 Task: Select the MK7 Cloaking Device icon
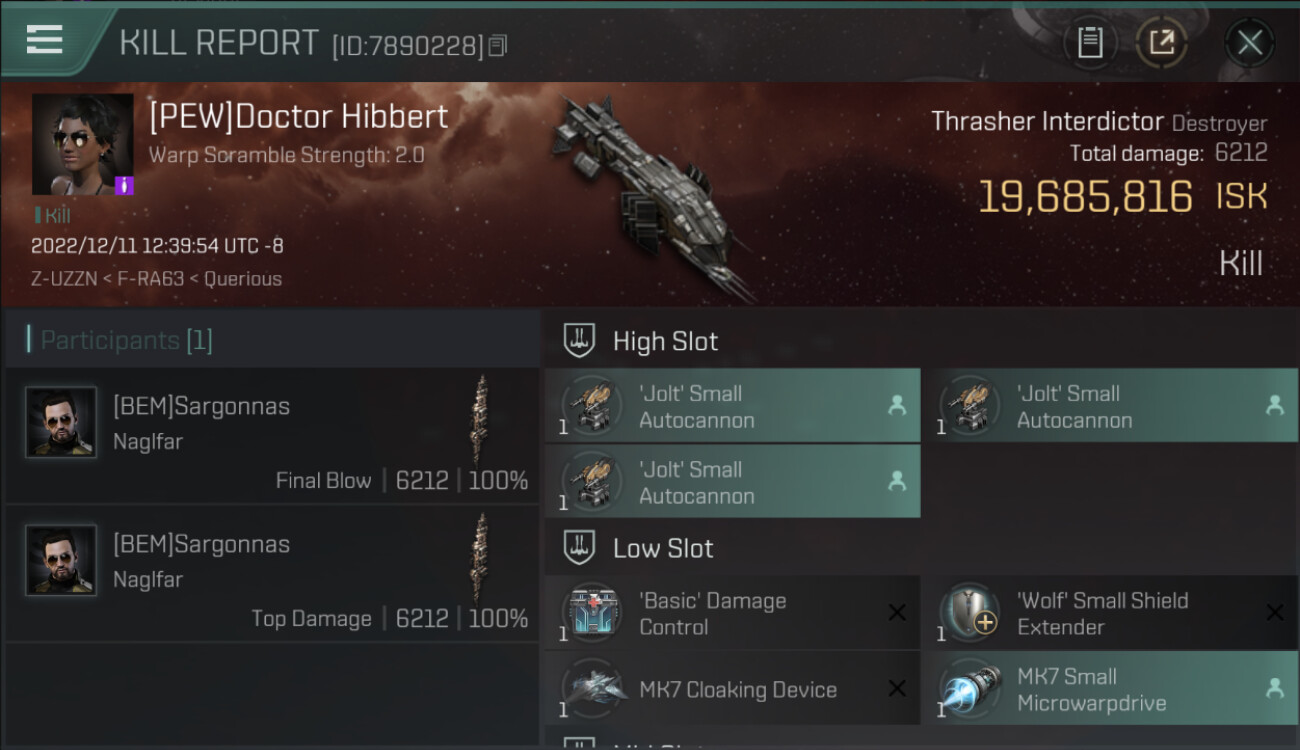click(592, 689)
